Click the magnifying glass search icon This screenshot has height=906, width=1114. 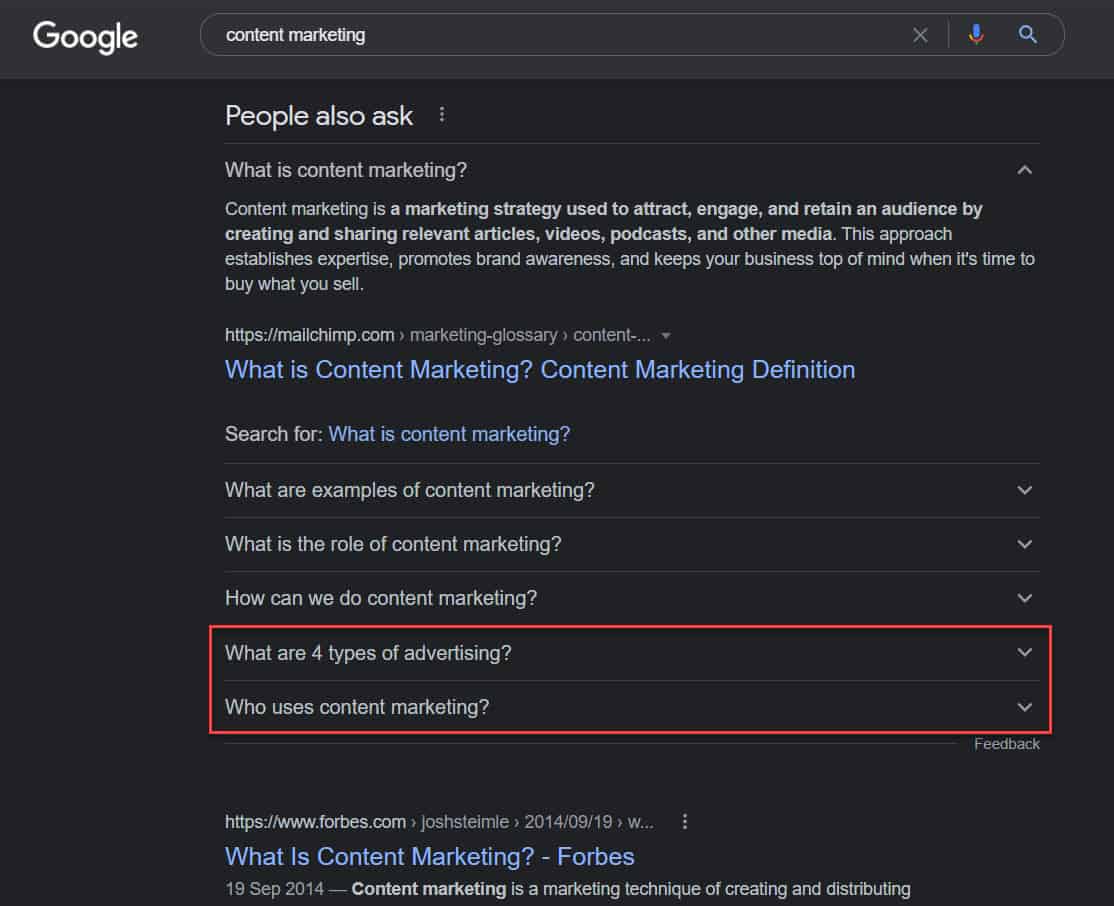click(1027, 34)
